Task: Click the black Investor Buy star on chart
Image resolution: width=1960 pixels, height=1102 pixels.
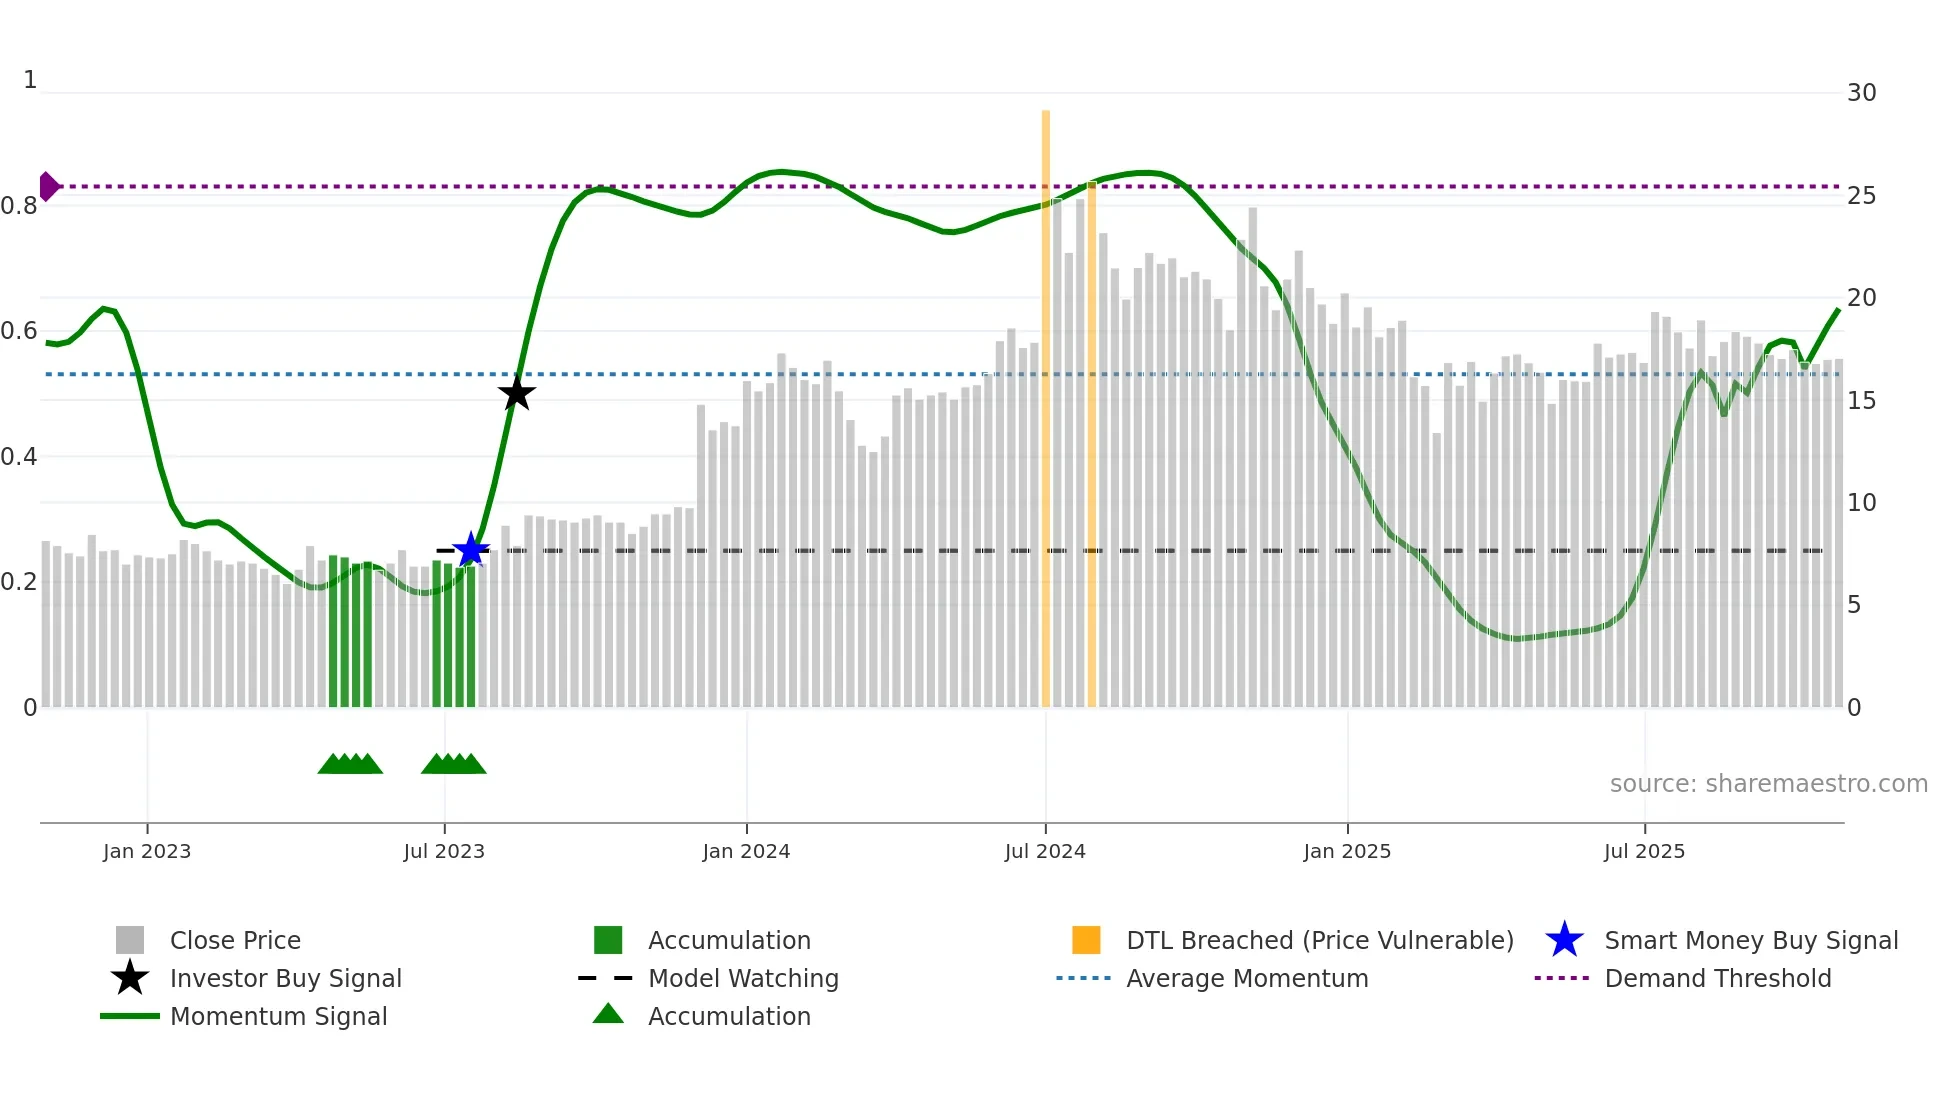Action: 517,393
